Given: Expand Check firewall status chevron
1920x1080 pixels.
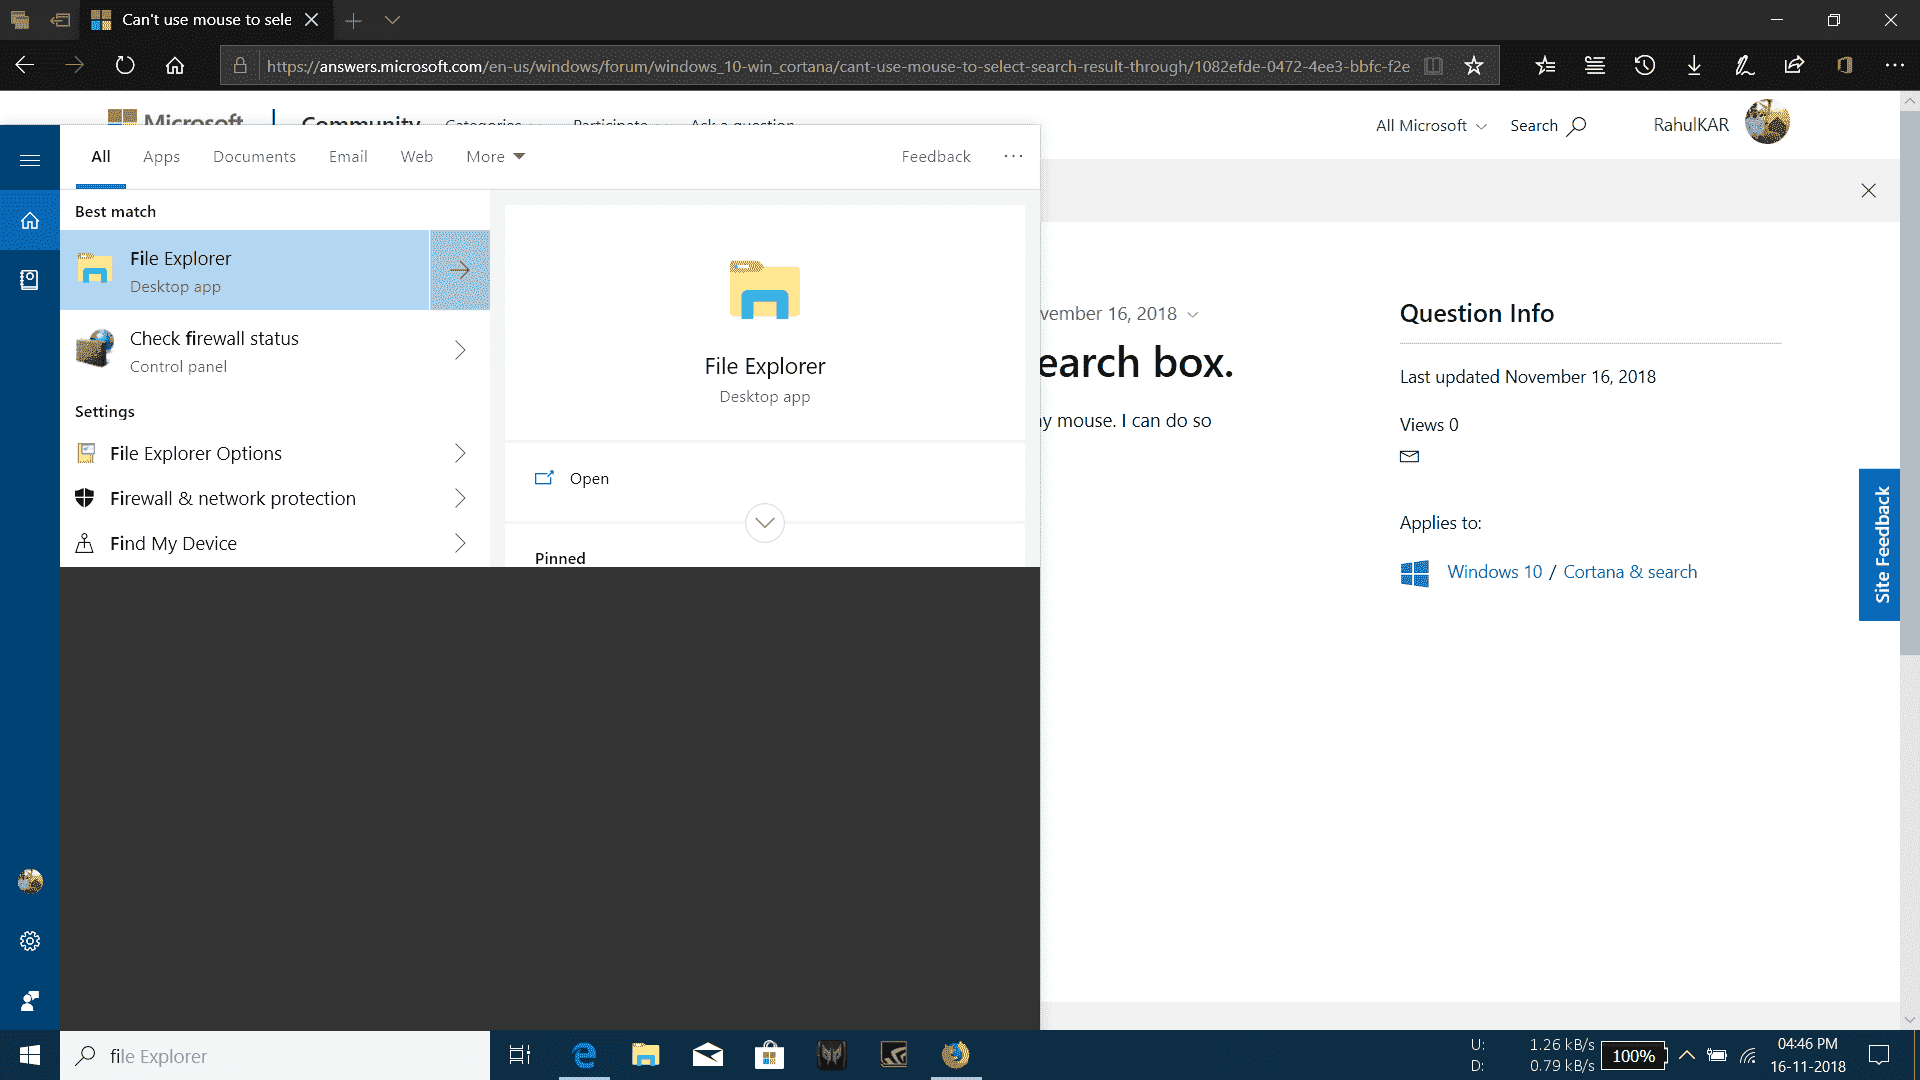Looking at the screenshot, I should pos(460,350).
